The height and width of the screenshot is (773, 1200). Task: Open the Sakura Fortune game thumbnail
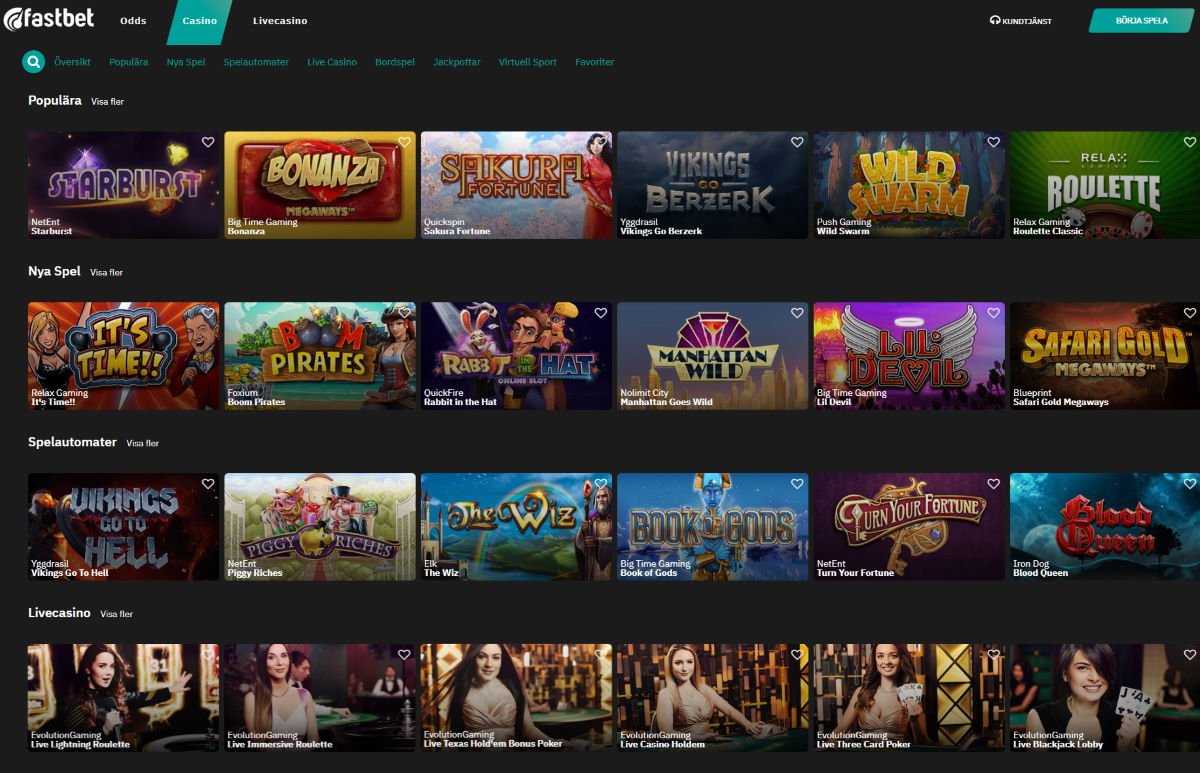pos(516,185)
